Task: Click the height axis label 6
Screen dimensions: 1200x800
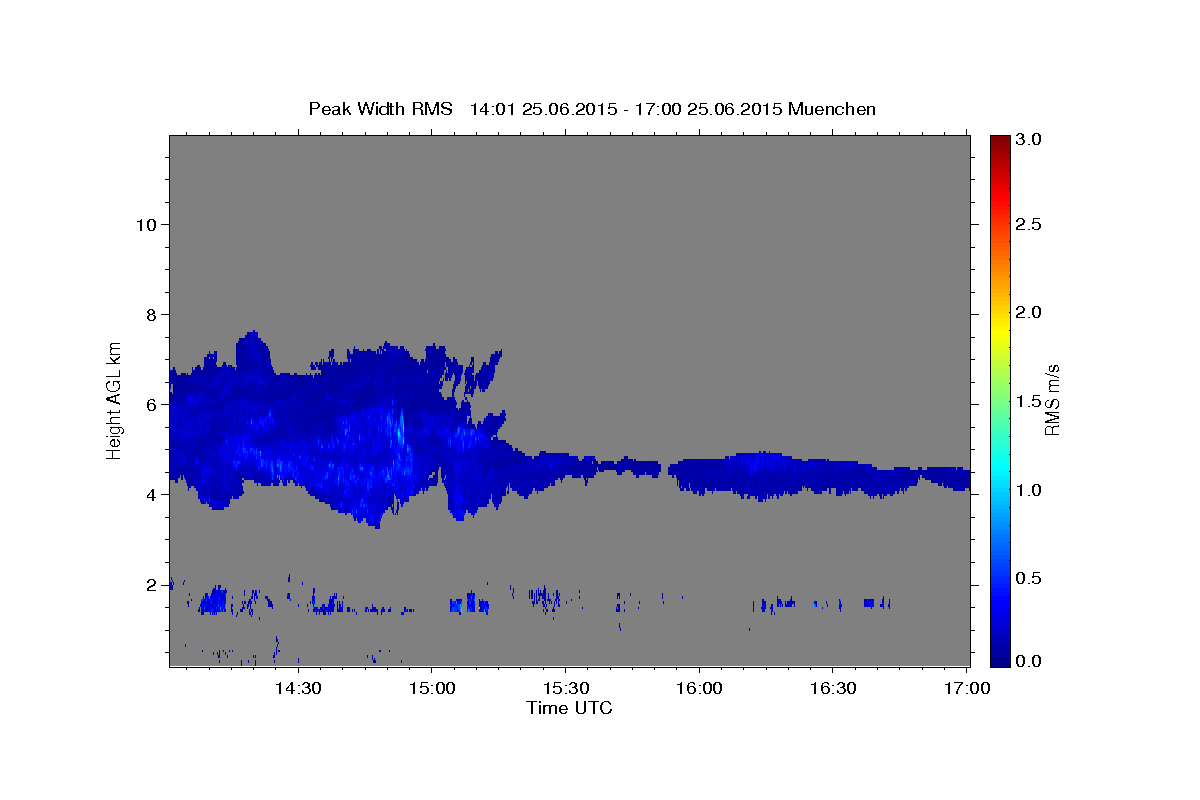Action: [x=154, y=405]
